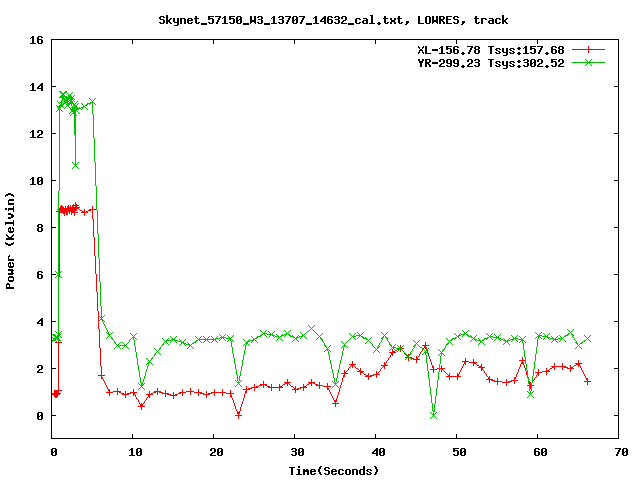Click the green legend line sample
This screenshot has width=640, height=480.
pos(588,63)
